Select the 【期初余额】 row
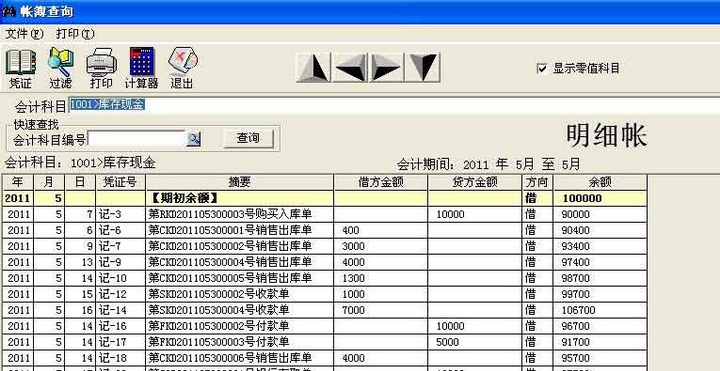720x371 pixels. coord(325,198)
